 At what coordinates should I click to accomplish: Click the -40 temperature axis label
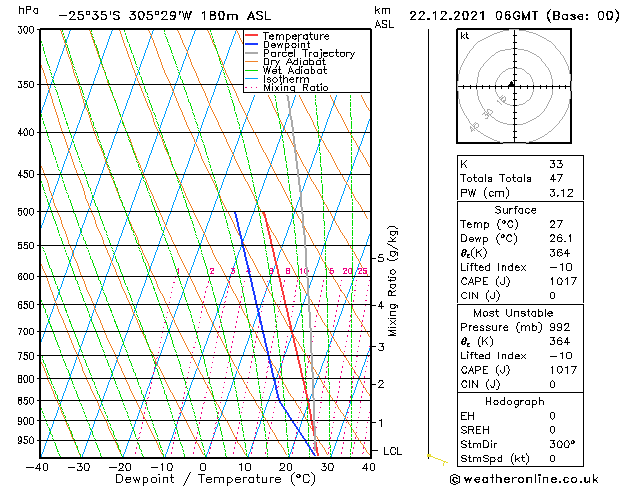coord(37,467)
